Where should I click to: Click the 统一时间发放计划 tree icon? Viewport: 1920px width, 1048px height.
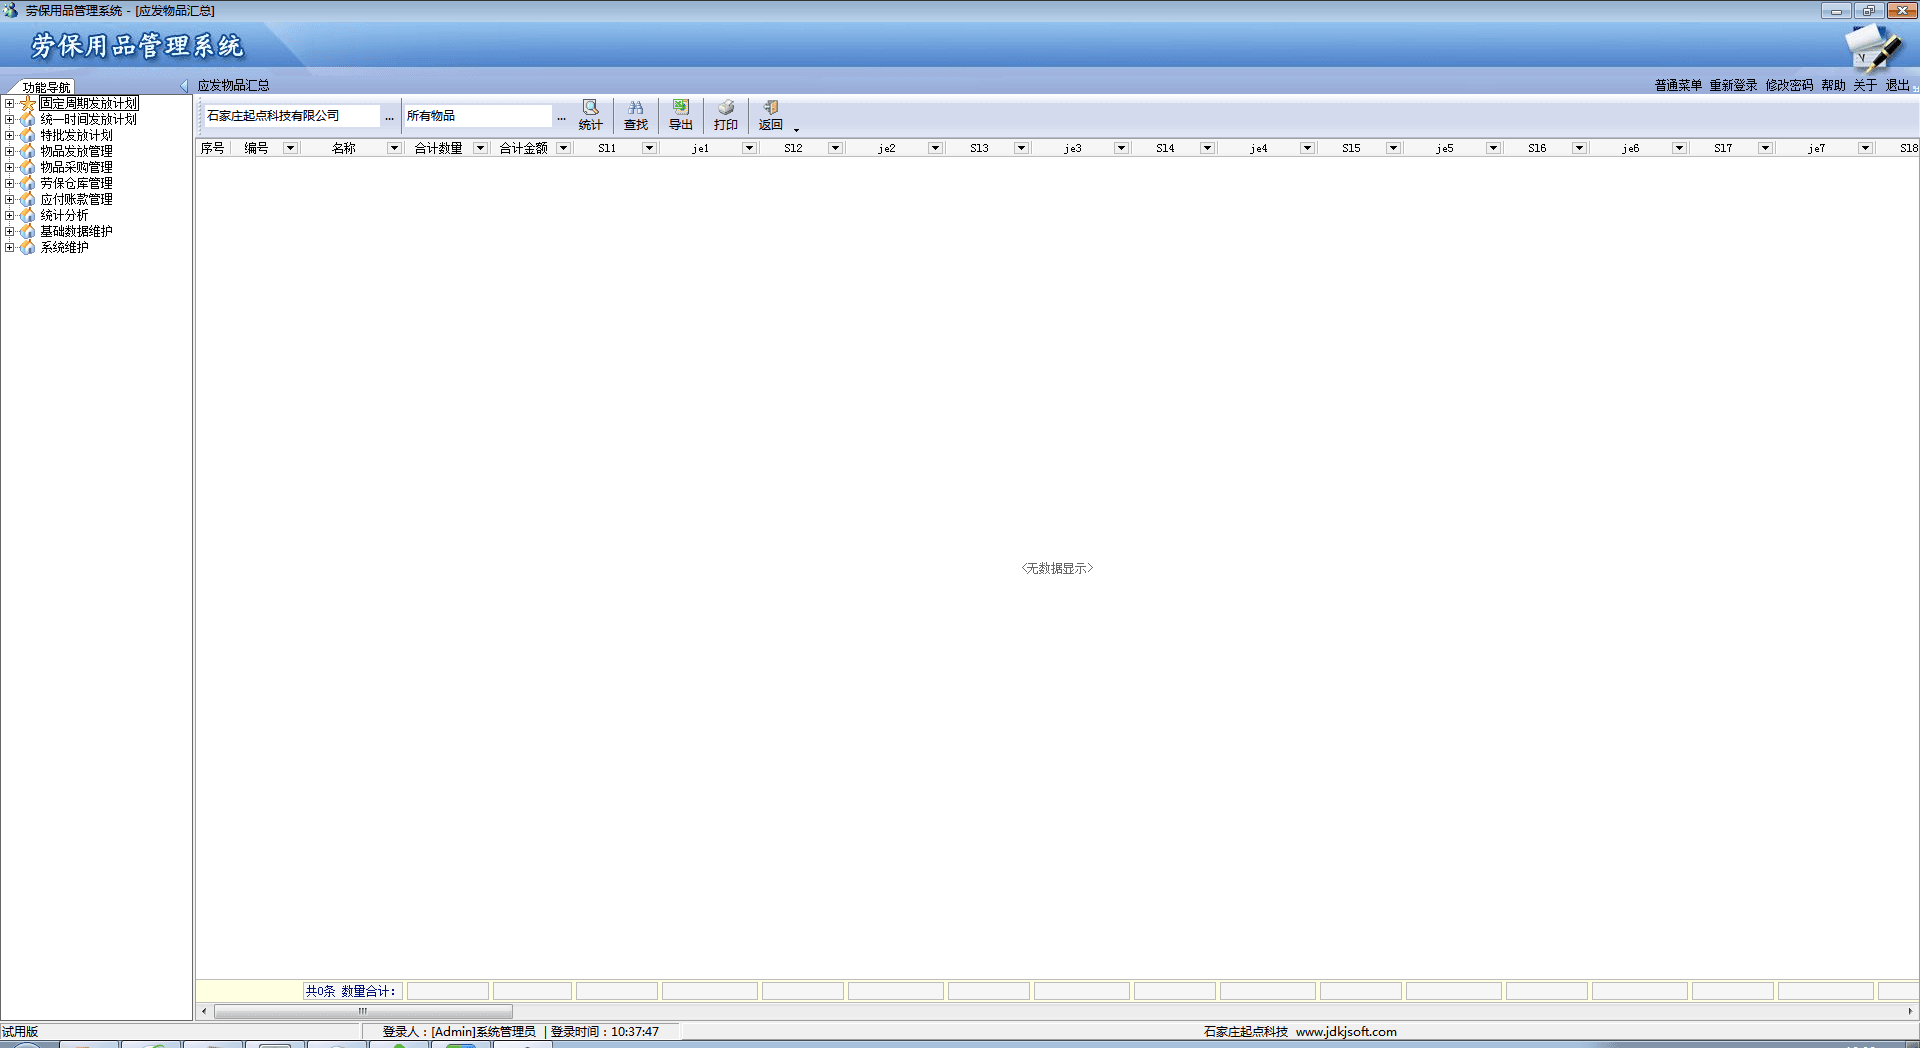click(28, 120)
